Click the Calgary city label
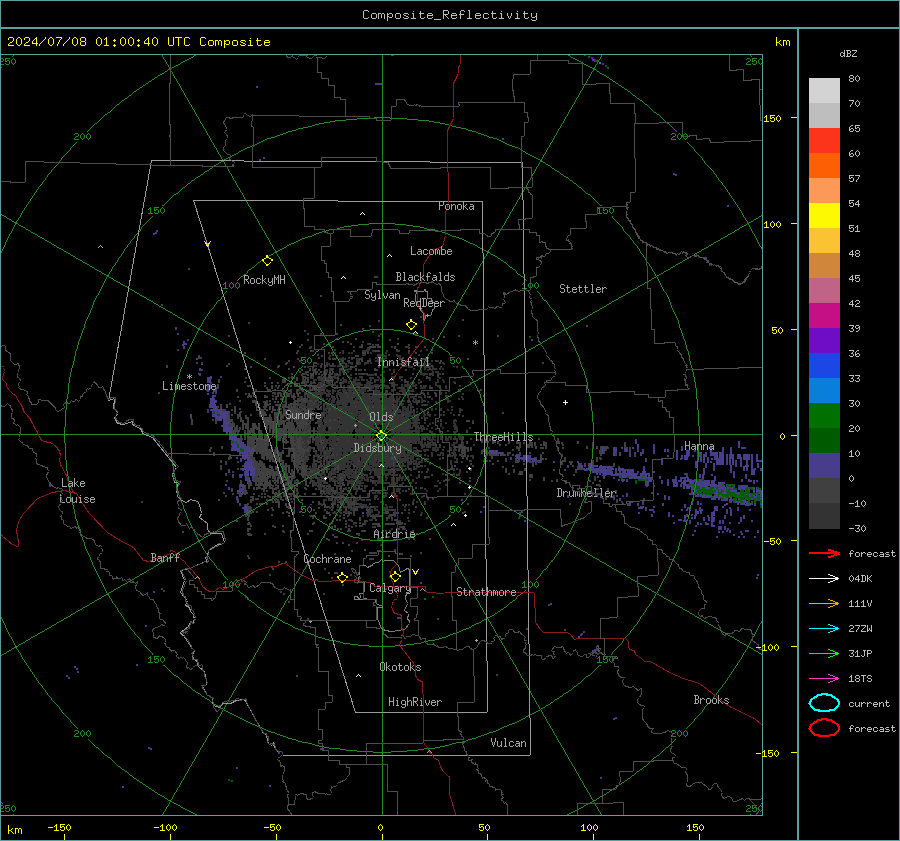900x841 pixels. point(390,588)
